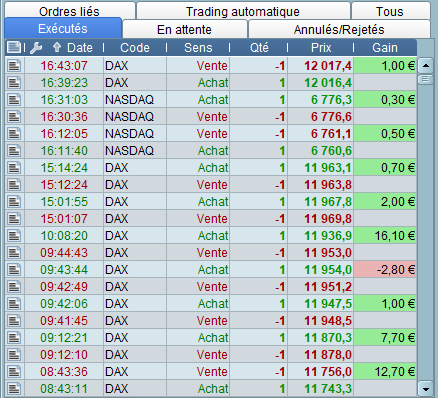Click the price 6 761,1
The image size is (438, 398).
coord(331,134)
